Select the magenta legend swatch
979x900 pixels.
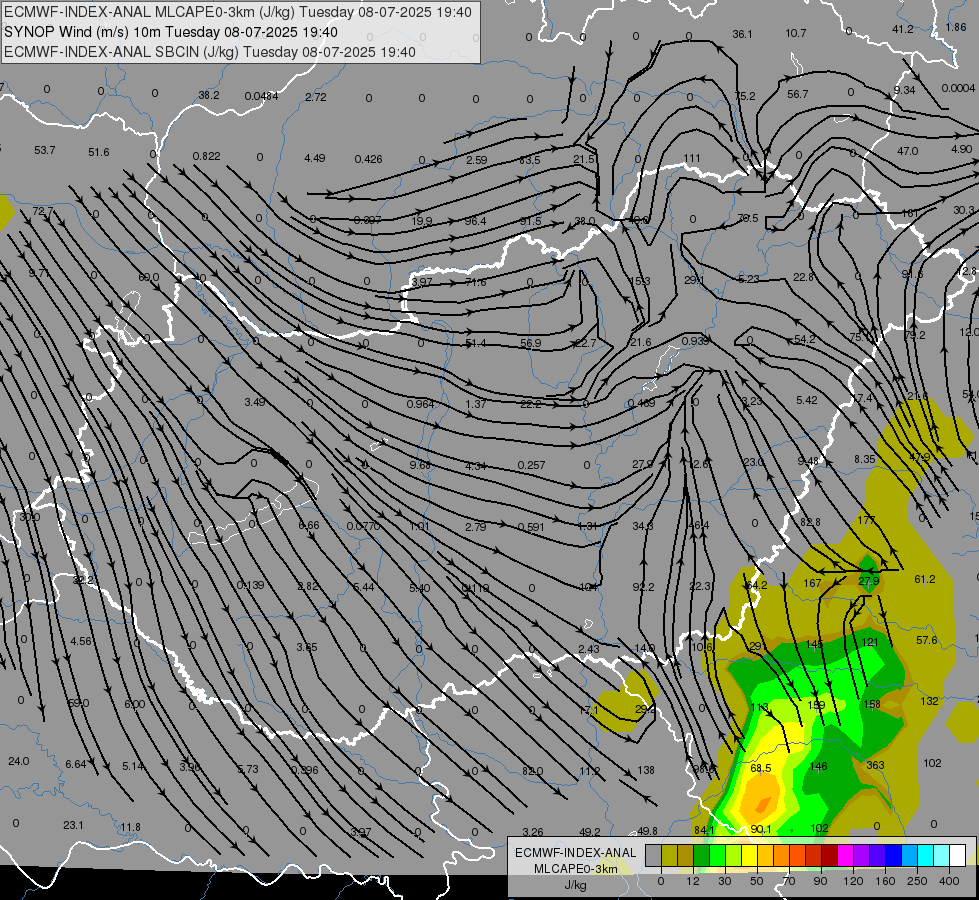(x=845, y=855)
